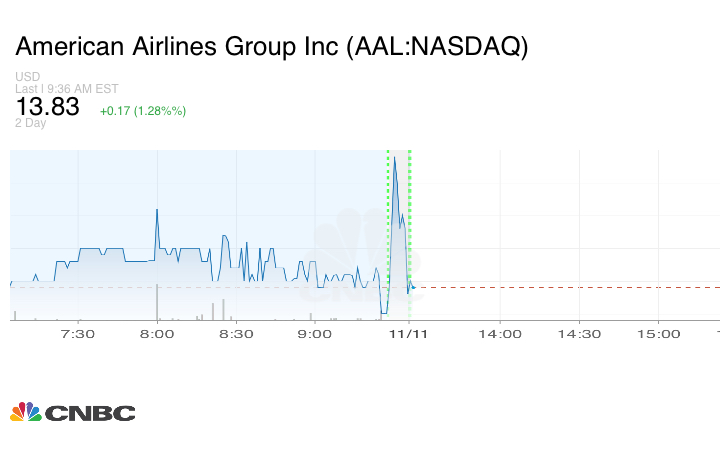Select the 8:00 time axis label

point(157,334)
